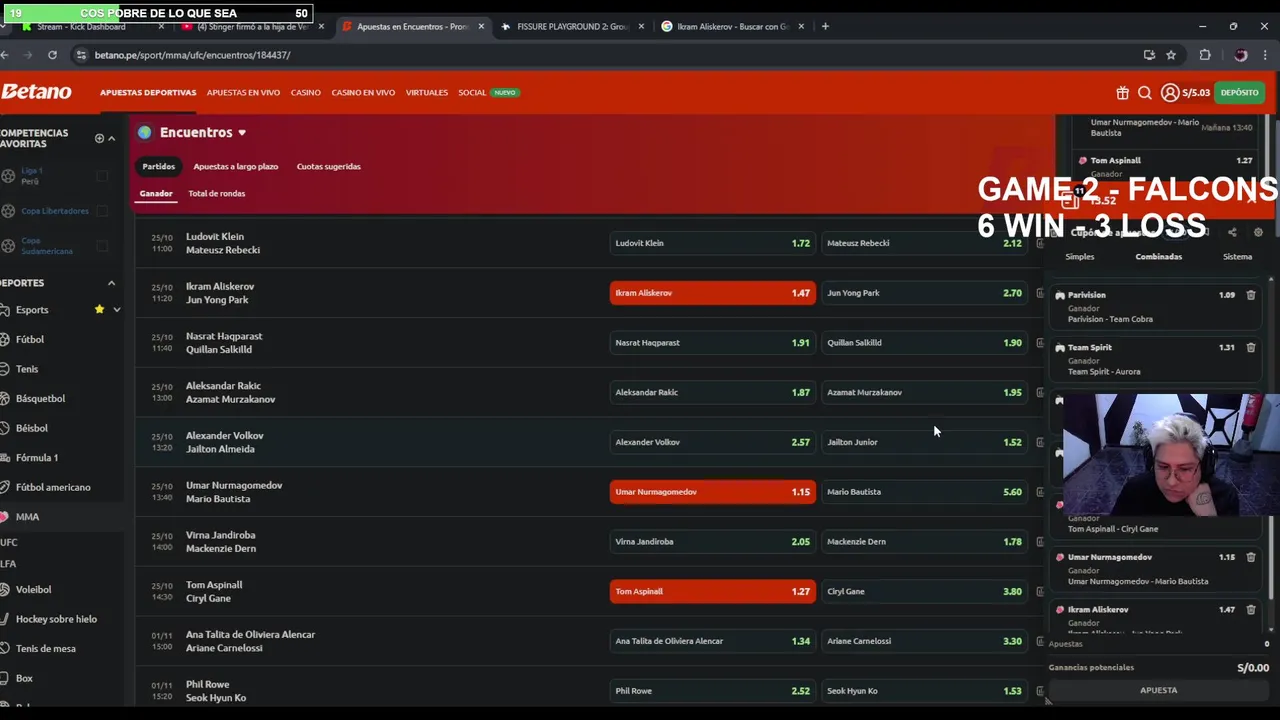The width and height of the screenshot is (1280, 720).
Task: Open a new browser tab
Action: click(x=825, y=27)
